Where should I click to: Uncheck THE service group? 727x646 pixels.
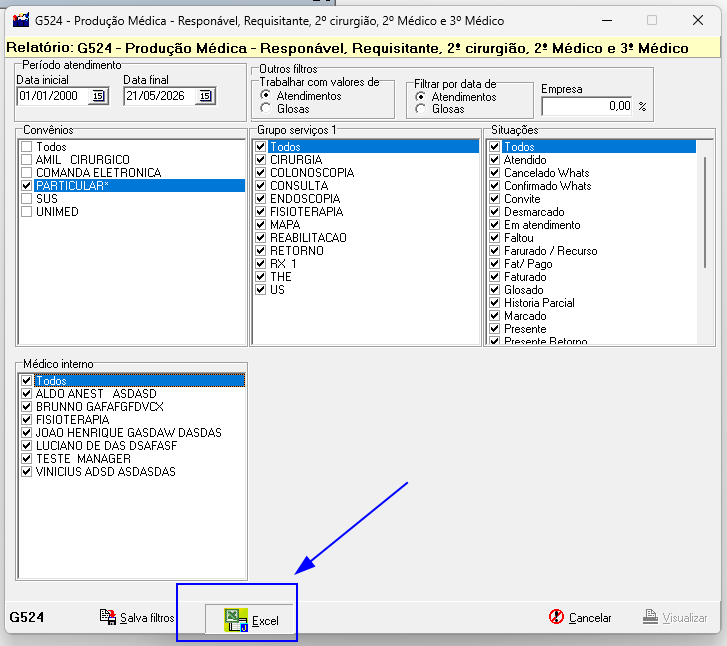(261, 276)
